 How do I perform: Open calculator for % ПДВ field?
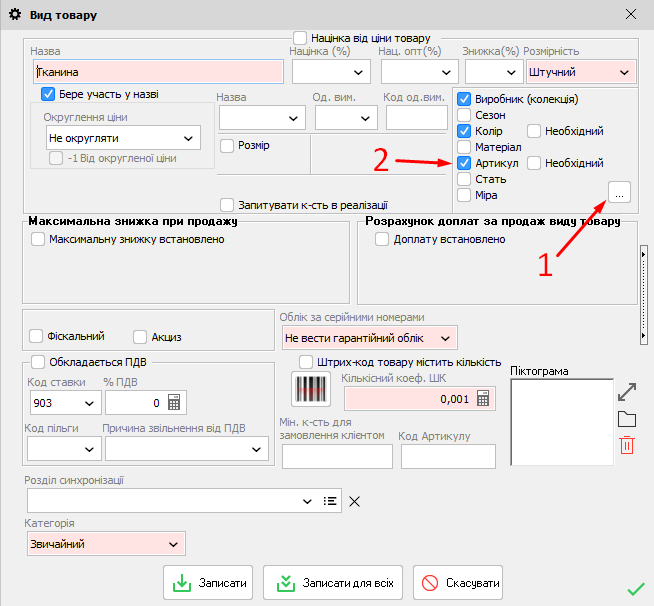[x=175, y=403]
